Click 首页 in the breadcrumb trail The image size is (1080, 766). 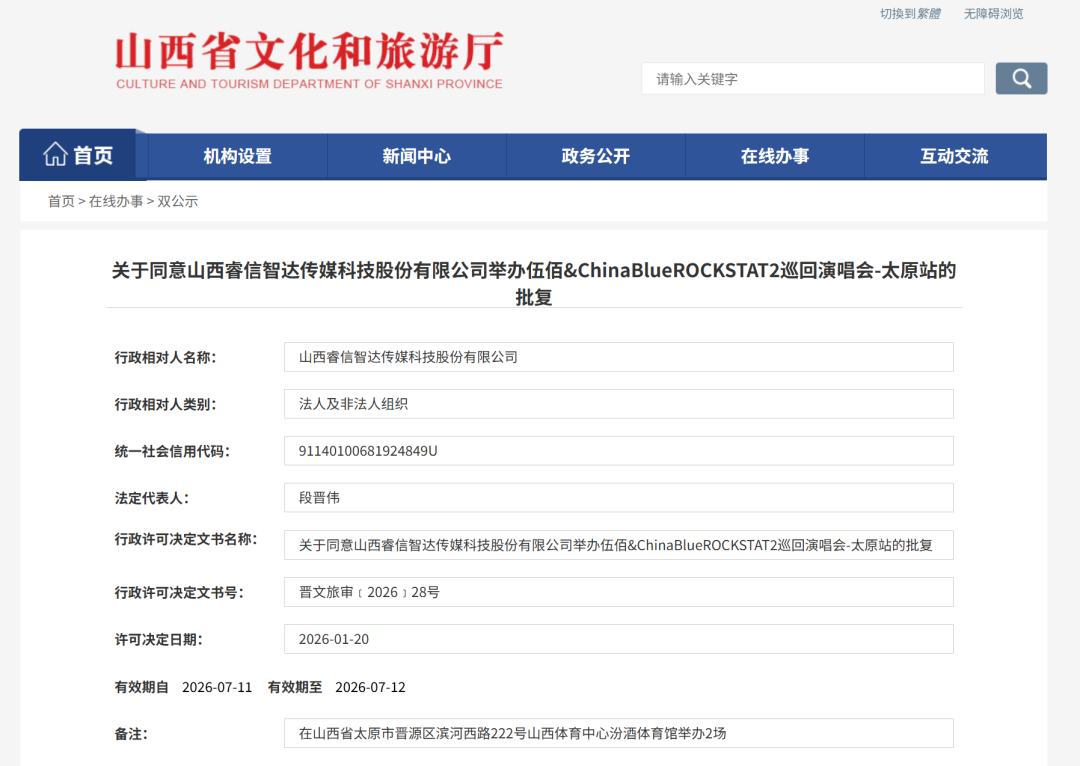point(61,201)
